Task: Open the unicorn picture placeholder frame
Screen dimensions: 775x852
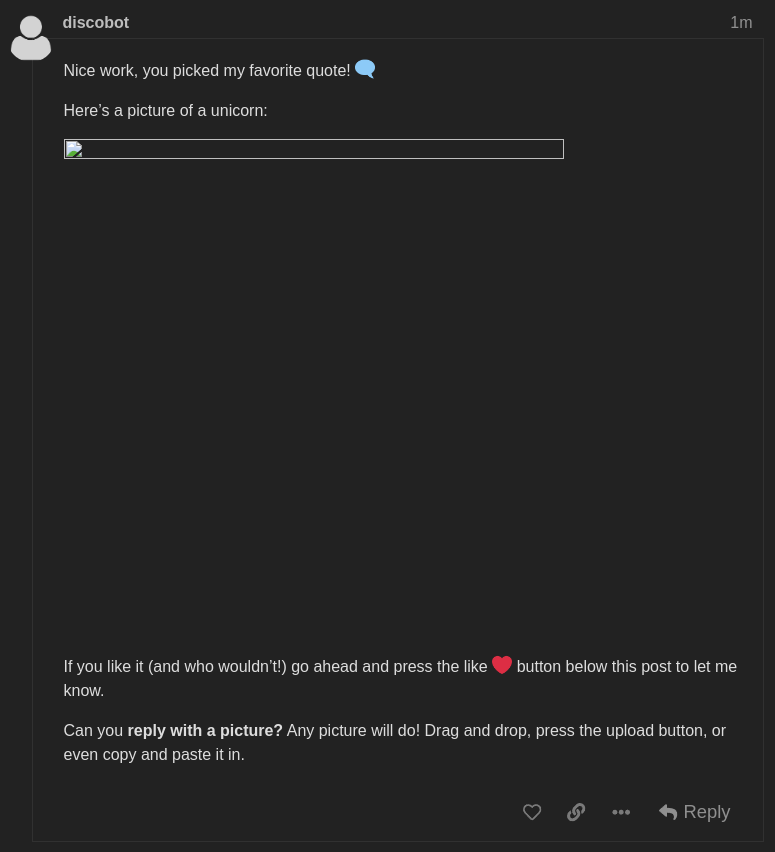Action: pos(314,149)
